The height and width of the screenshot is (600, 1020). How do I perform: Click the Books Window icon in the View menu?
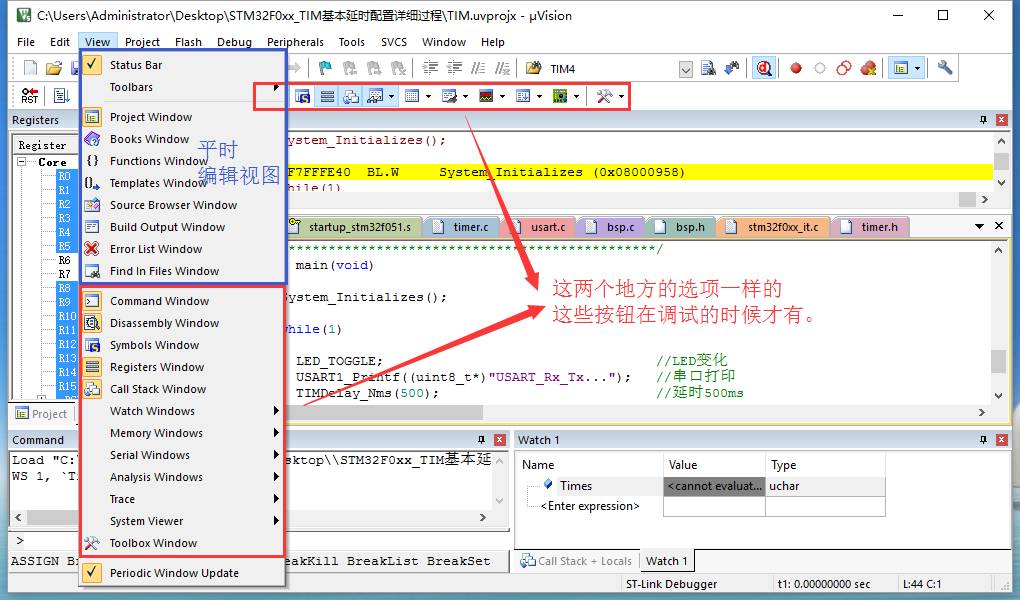click(x=92, y=139)
